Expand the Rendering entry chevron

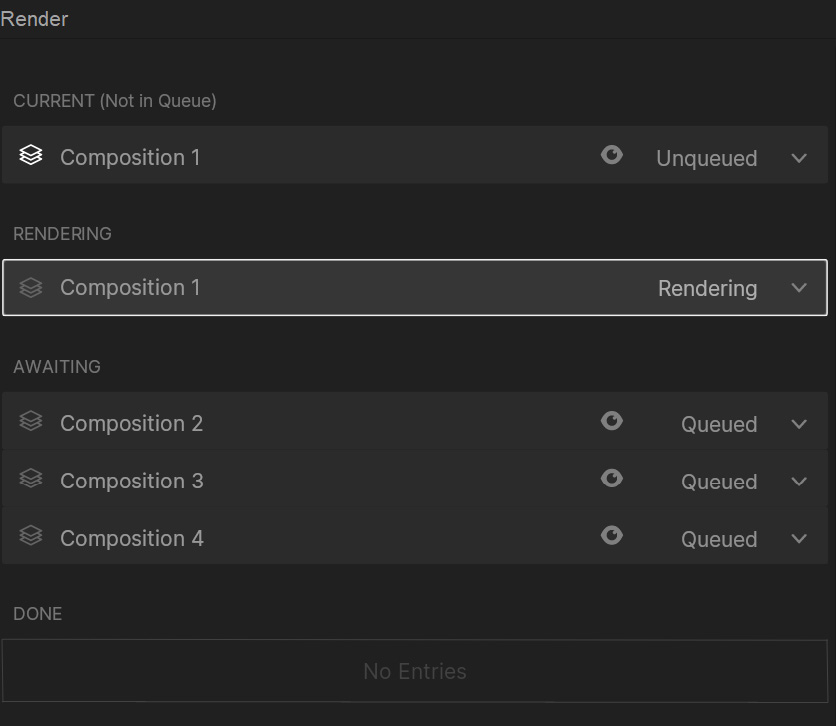[799, 288]
